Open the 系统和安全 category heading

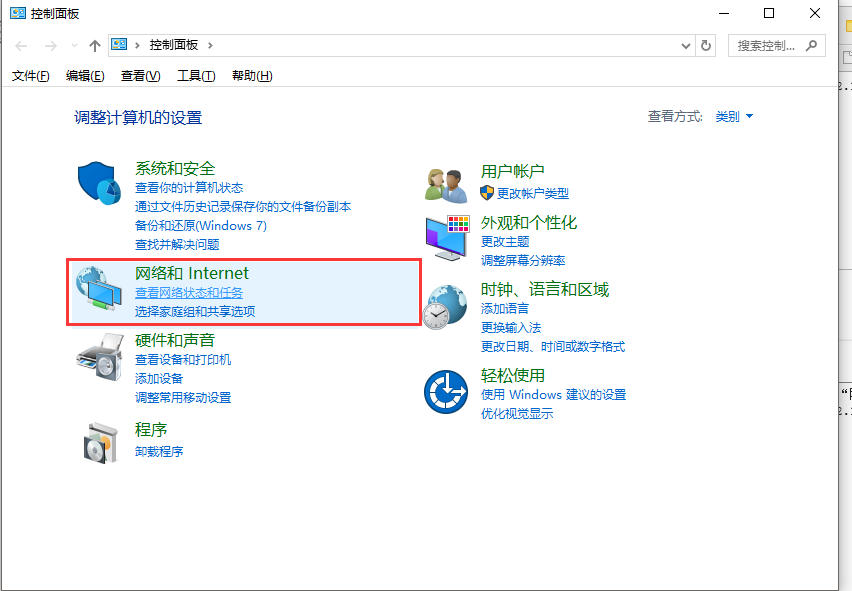[x=175, y=168]
